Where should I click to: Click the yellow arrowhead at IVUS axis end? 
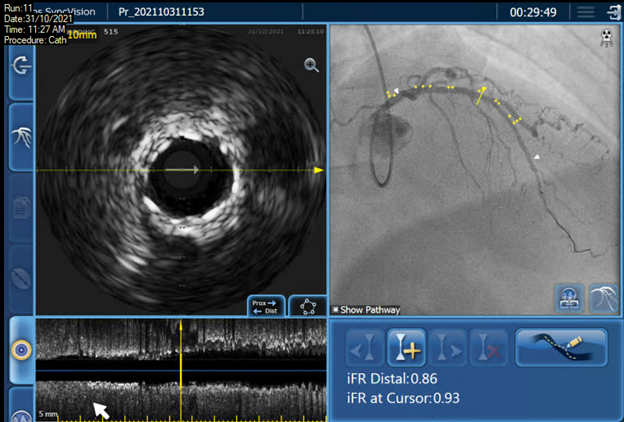[x=319, y=170]
